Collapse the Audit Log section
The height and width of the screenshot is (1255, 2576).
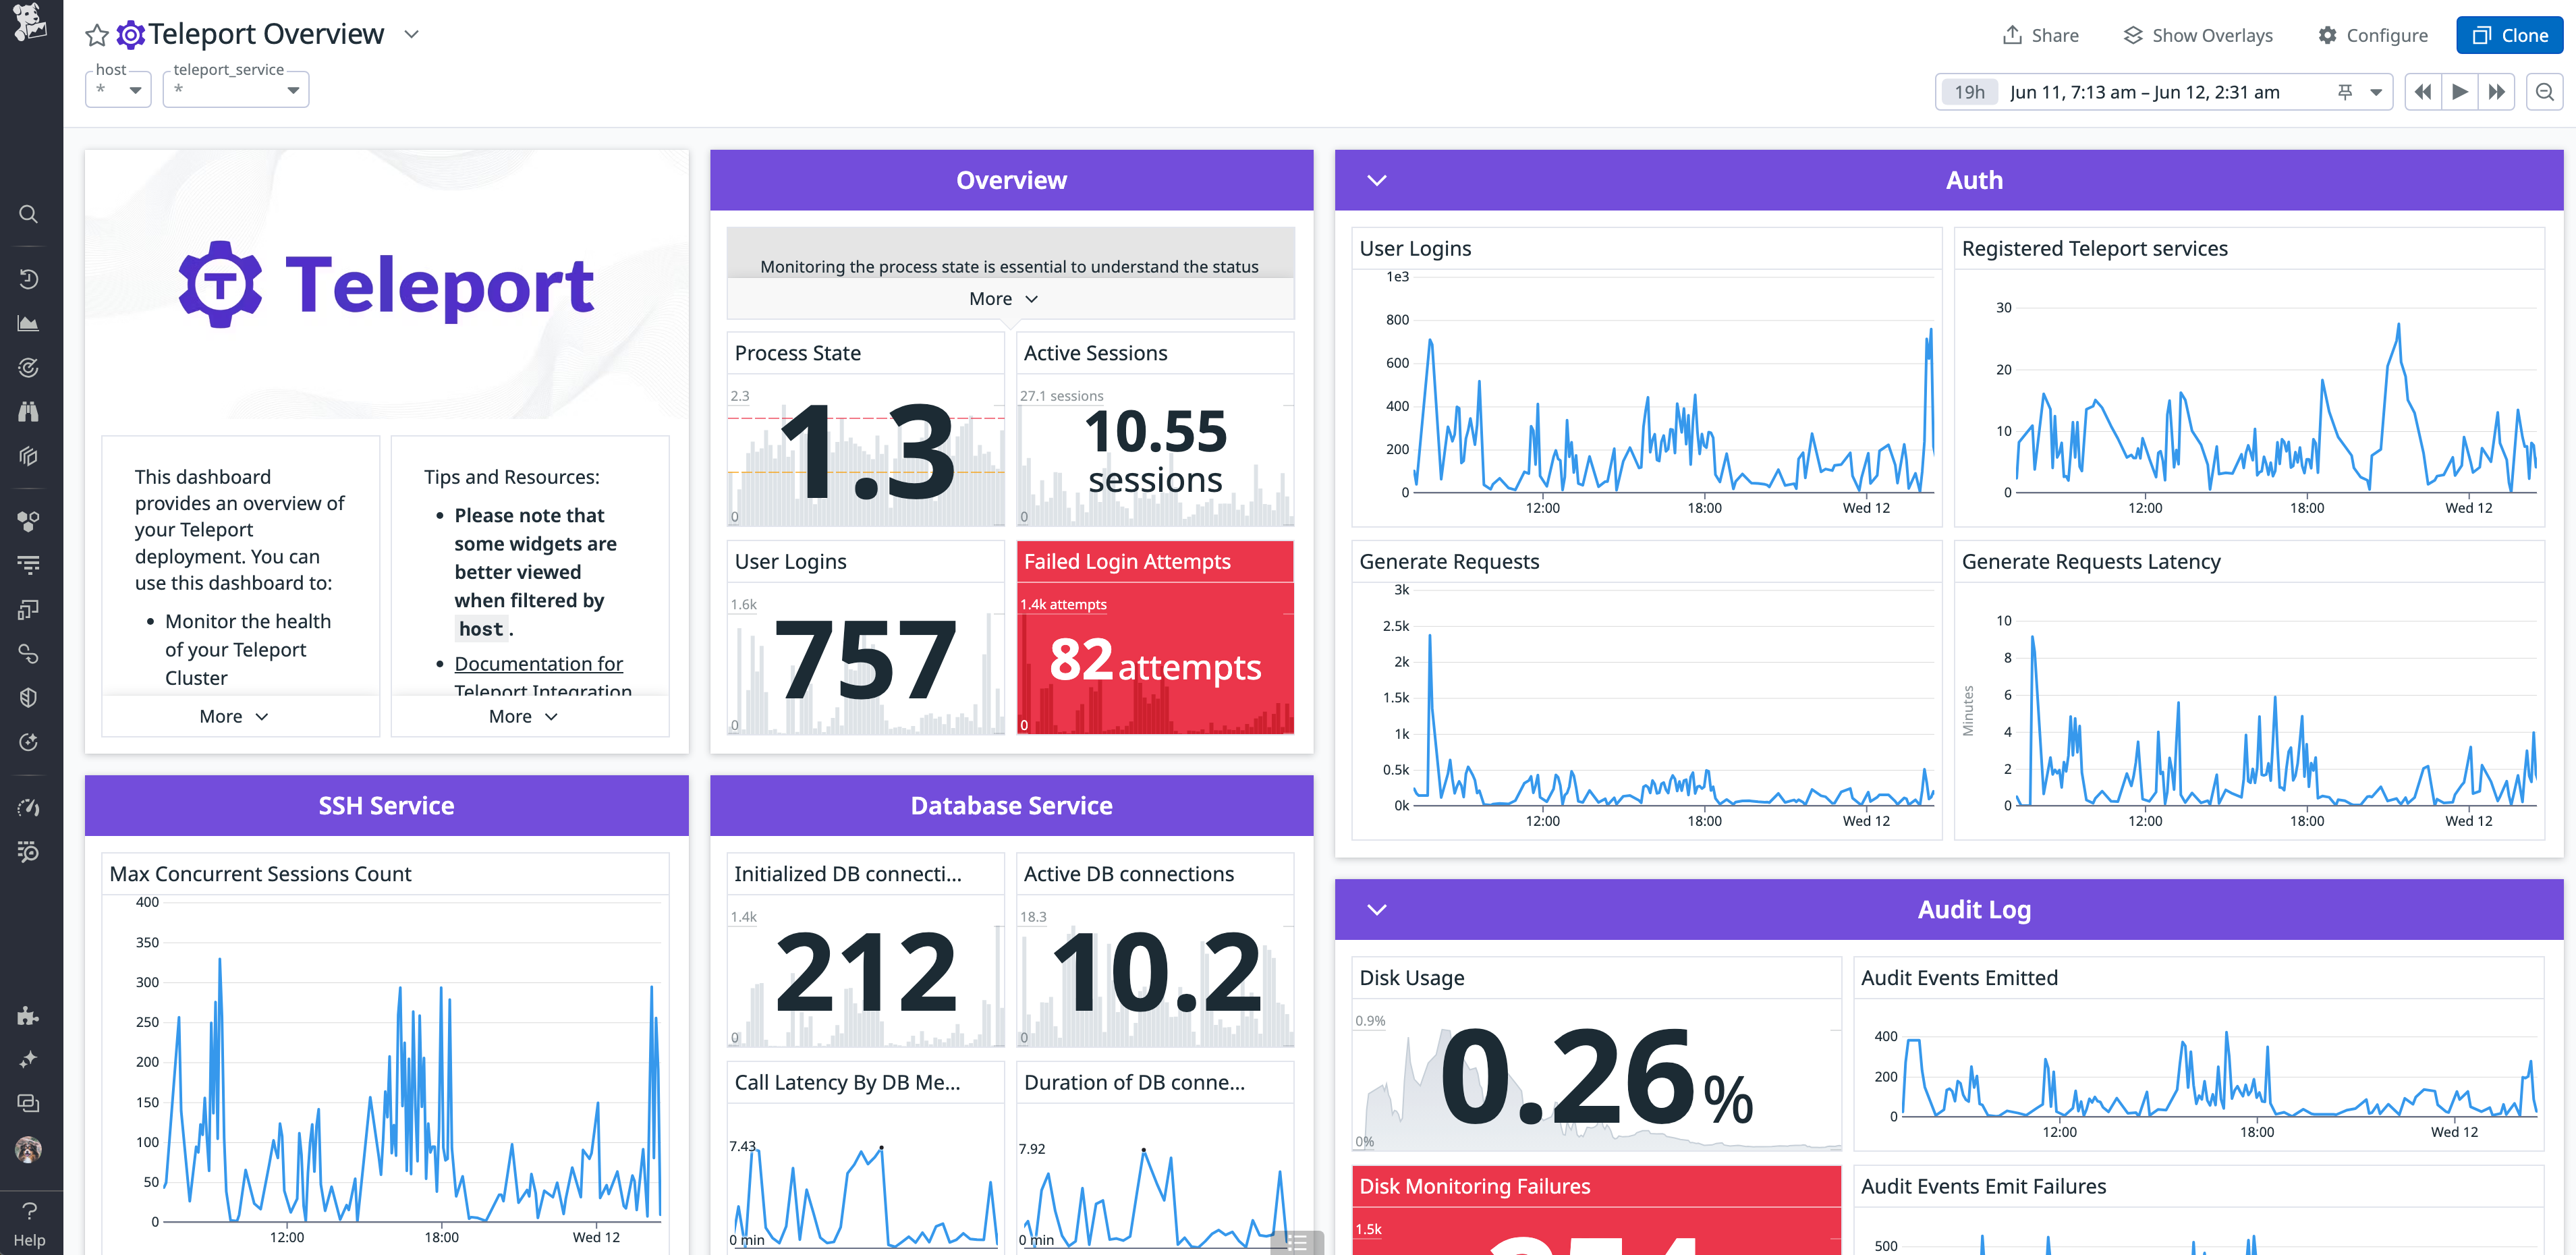coord(1376,909)
